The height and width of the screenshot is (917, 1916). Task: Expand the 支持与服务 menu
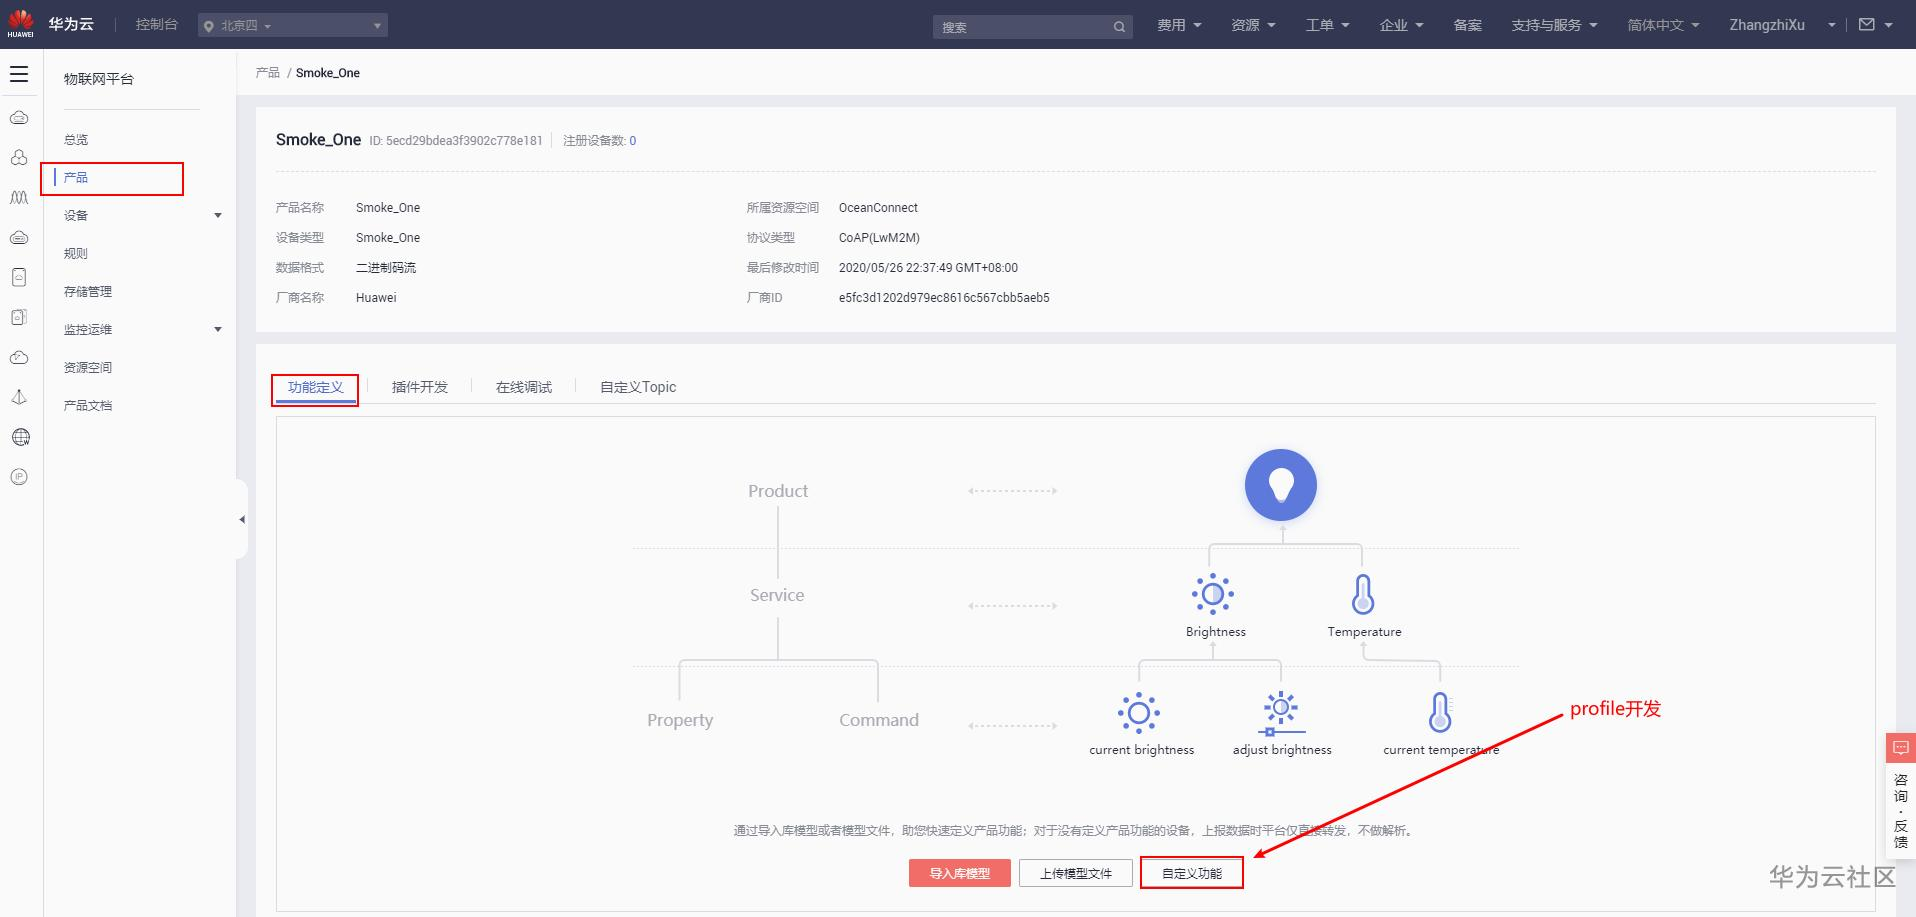(1554, 25)
